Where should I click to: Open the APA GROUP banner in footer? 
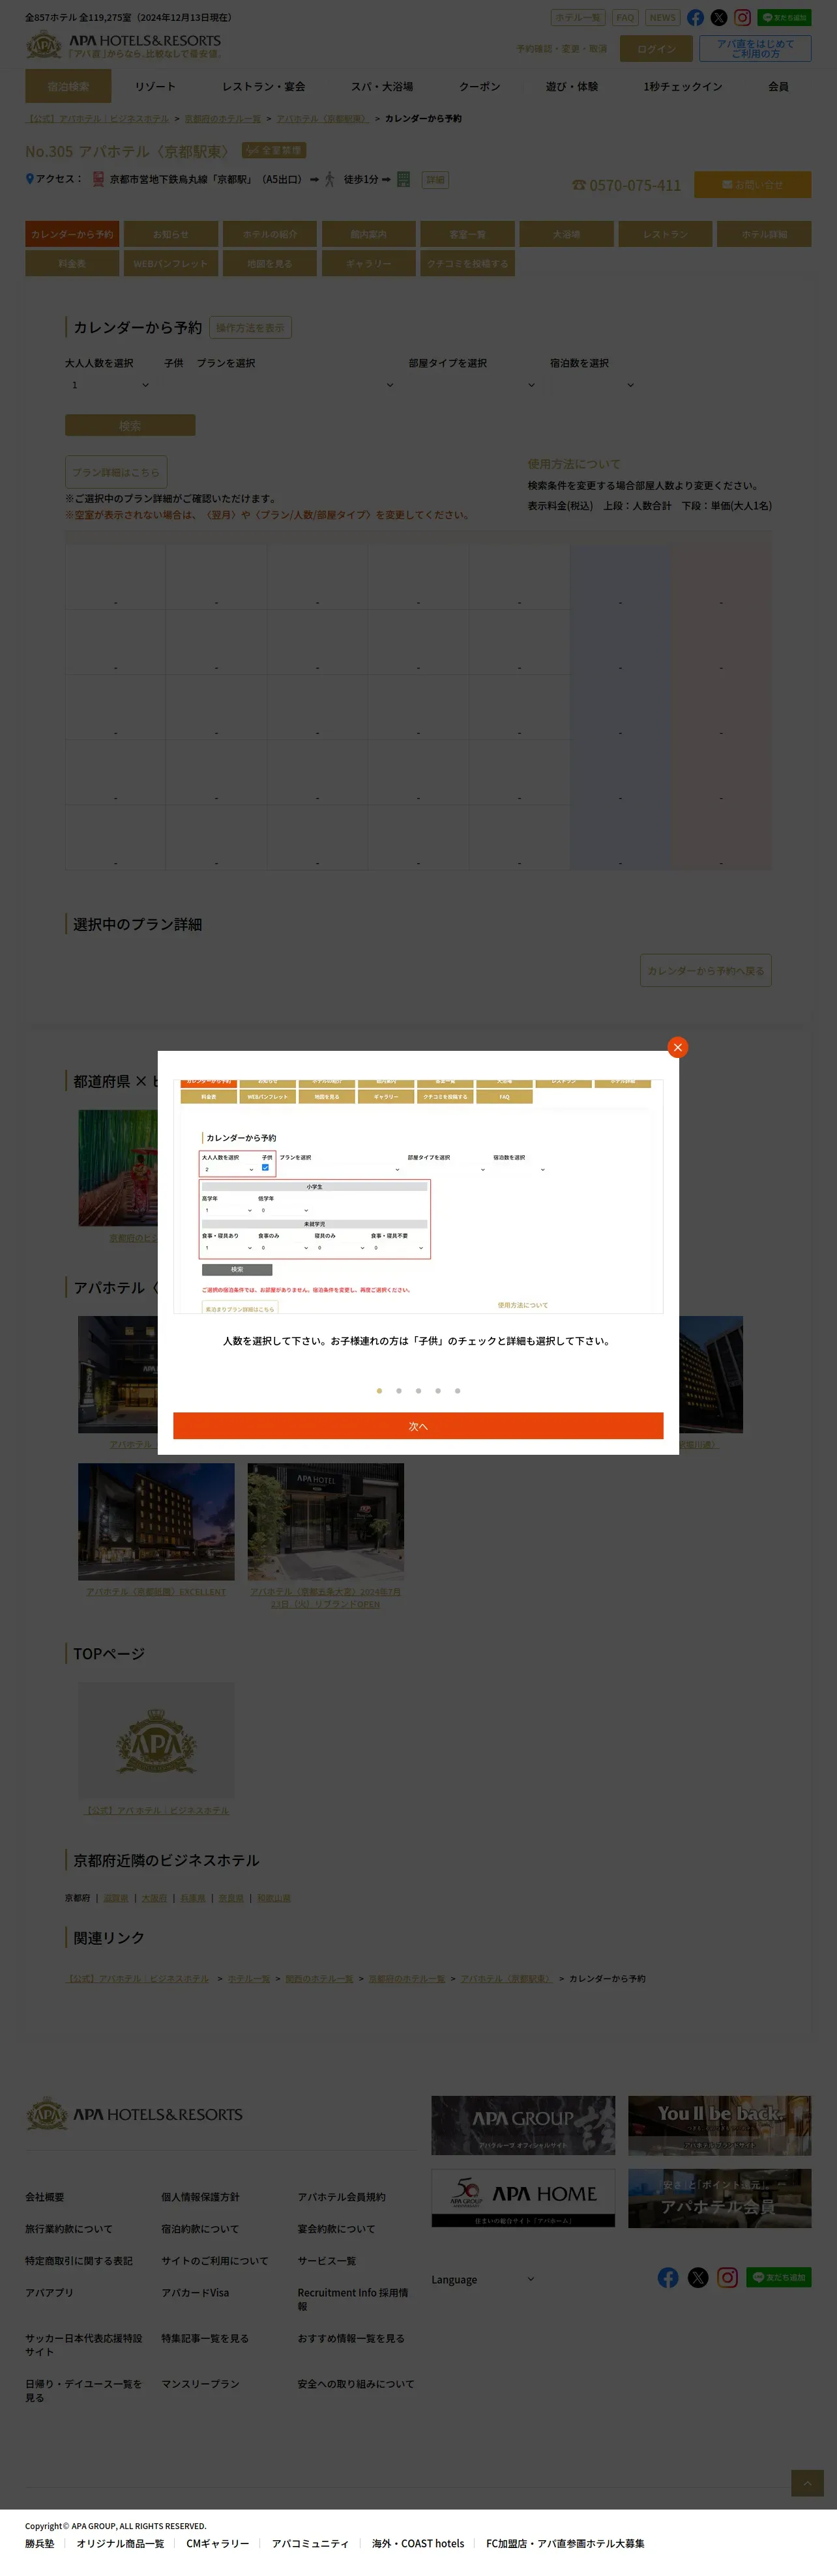click(x=523, y=2125)
